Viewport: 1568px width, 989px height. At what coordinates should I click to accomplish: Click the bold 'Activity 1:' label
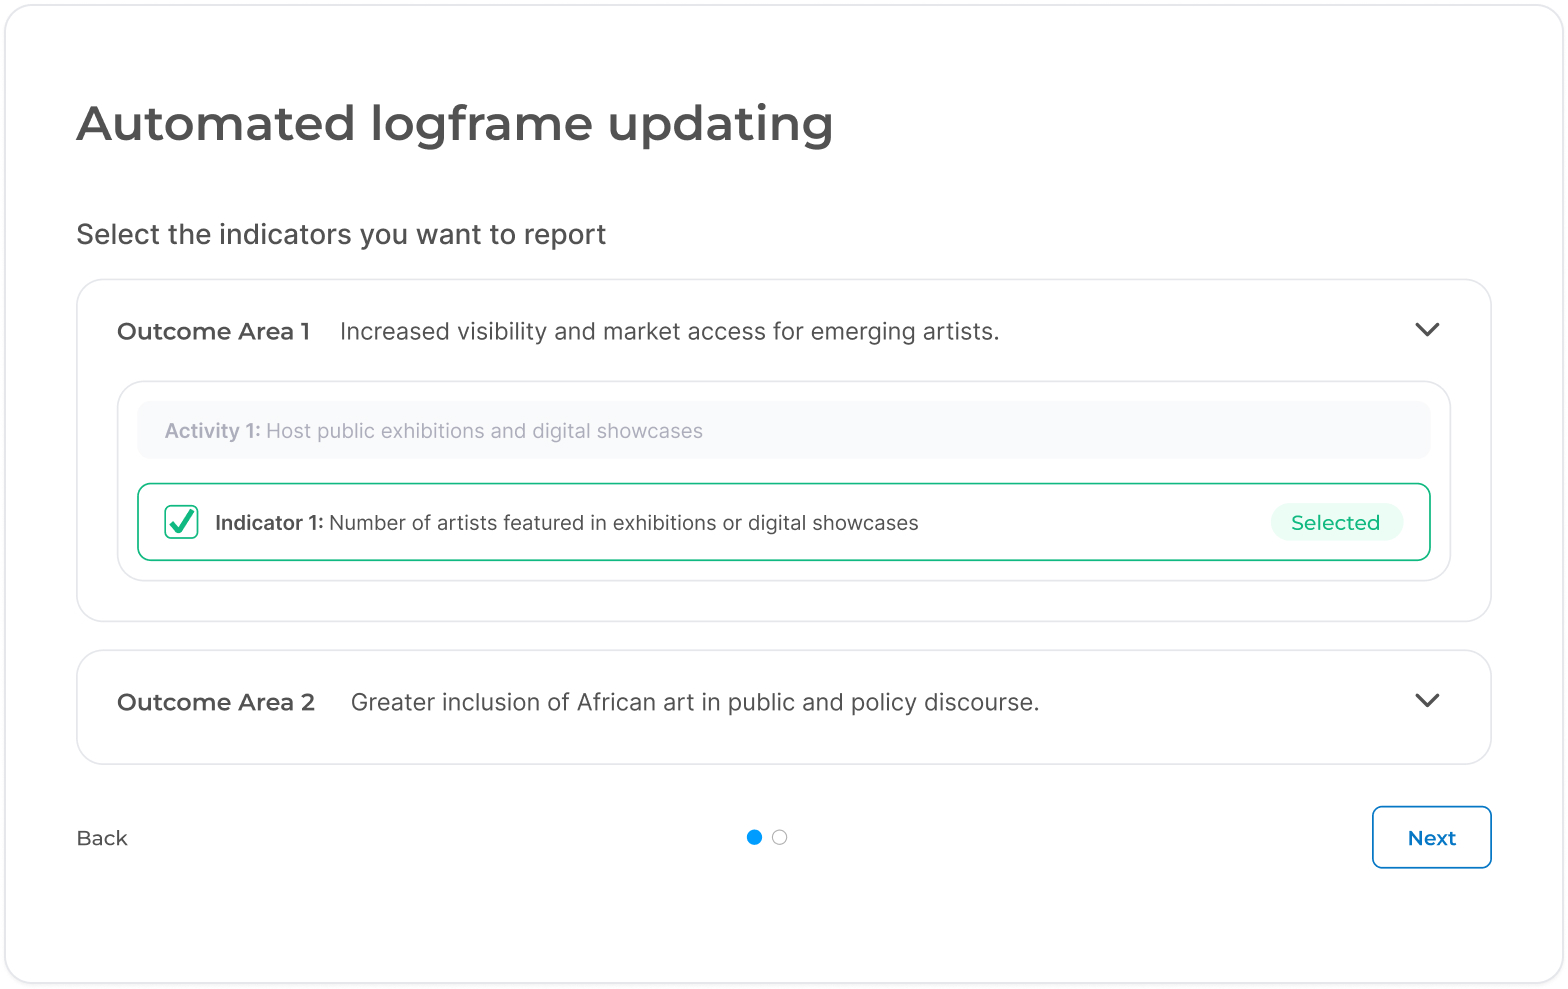coord(212,431)
